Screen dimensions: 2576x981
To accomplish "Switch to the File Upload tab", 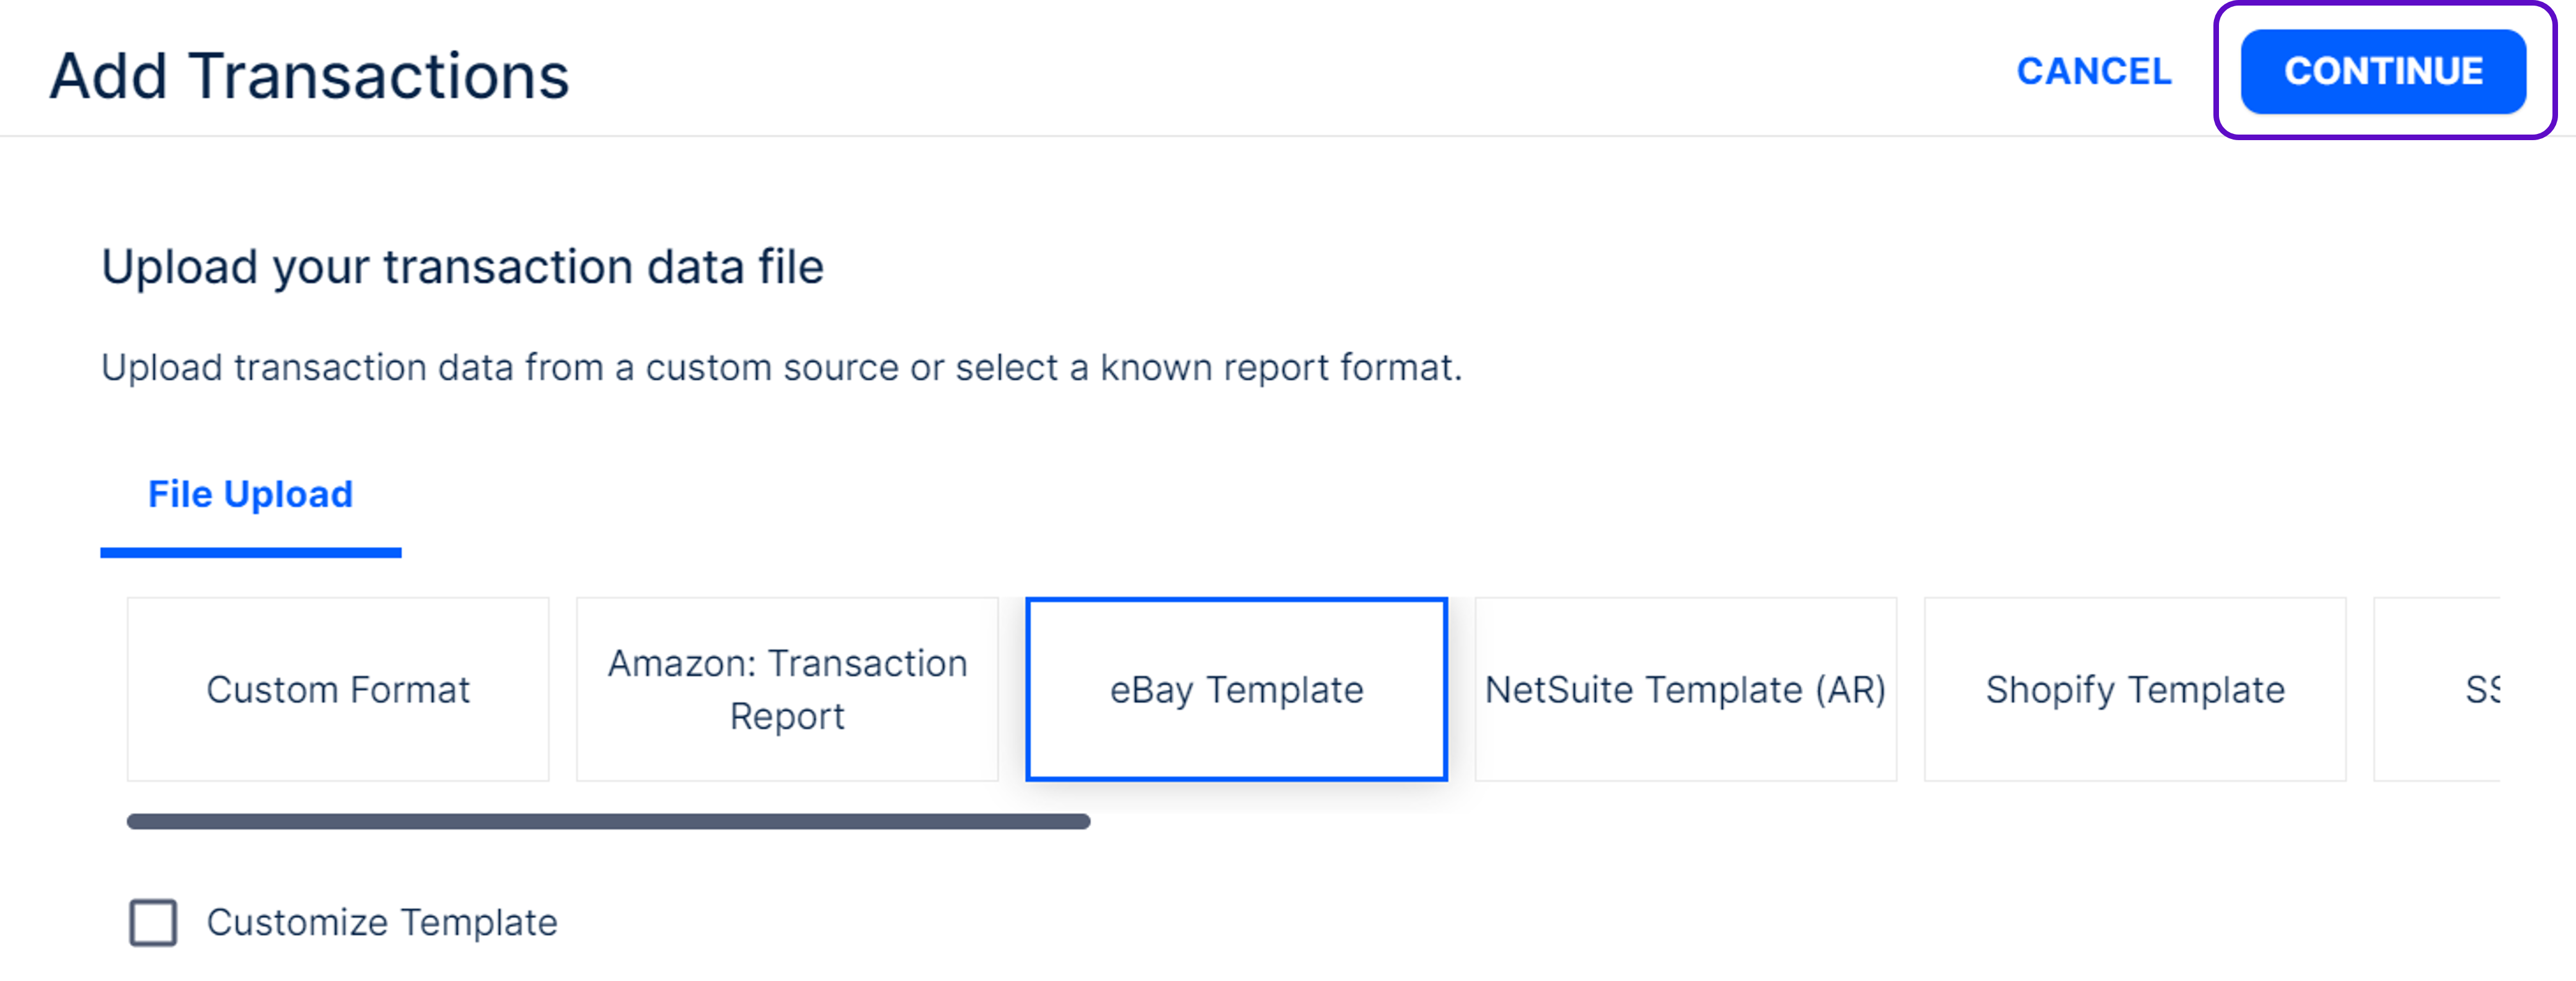I will (x=250, y=494).
